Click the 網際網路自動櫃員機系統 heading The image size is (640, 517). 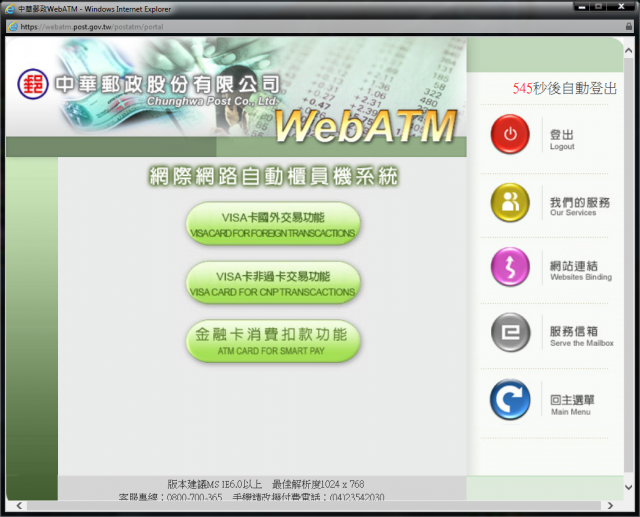point(273,176)
